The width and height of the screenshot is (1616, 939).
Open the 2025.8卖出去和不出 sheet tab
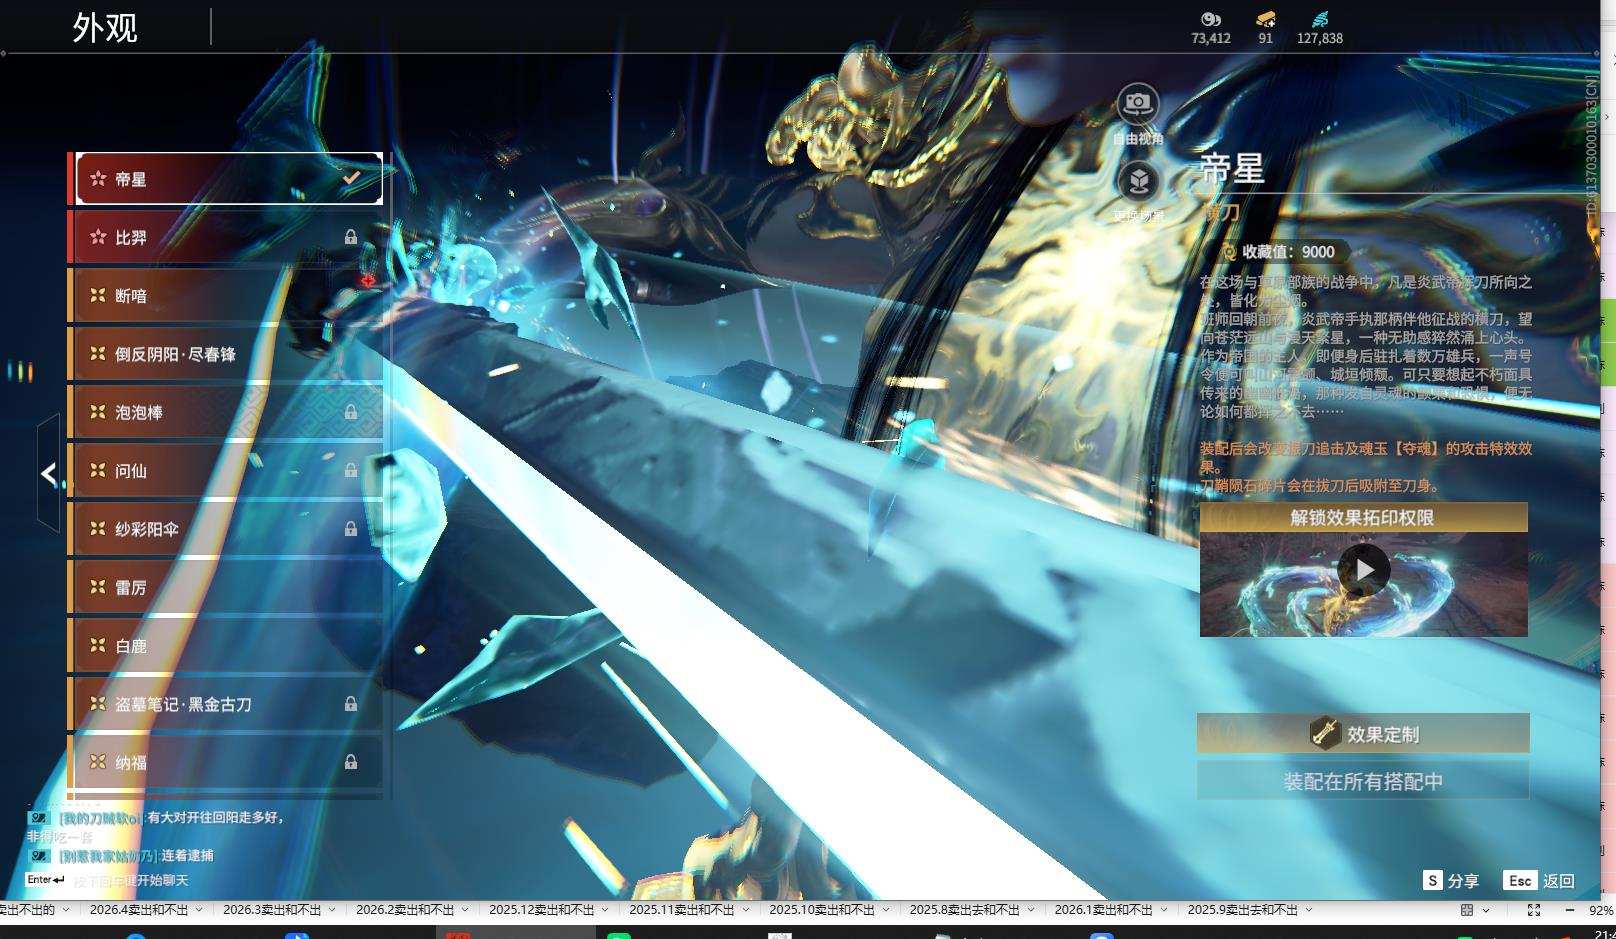964,910
